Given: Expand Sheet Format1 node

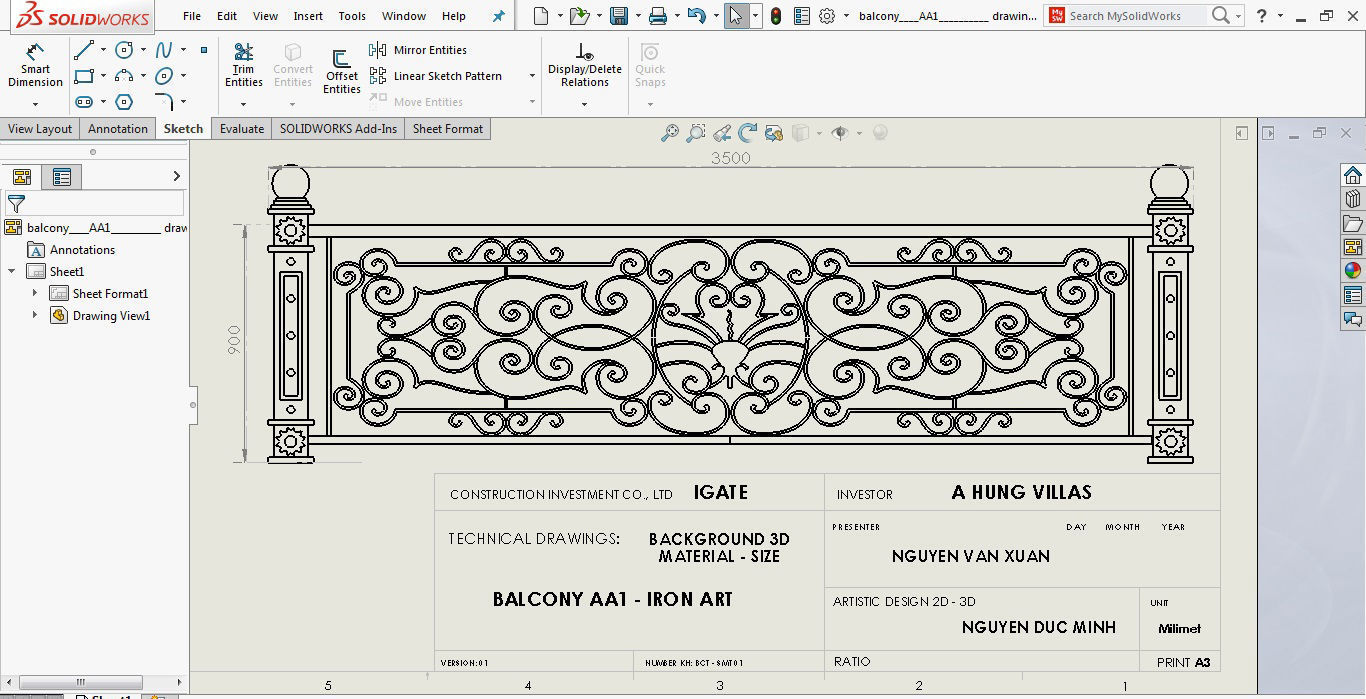Looking at the screenshot, I should 35,293.
